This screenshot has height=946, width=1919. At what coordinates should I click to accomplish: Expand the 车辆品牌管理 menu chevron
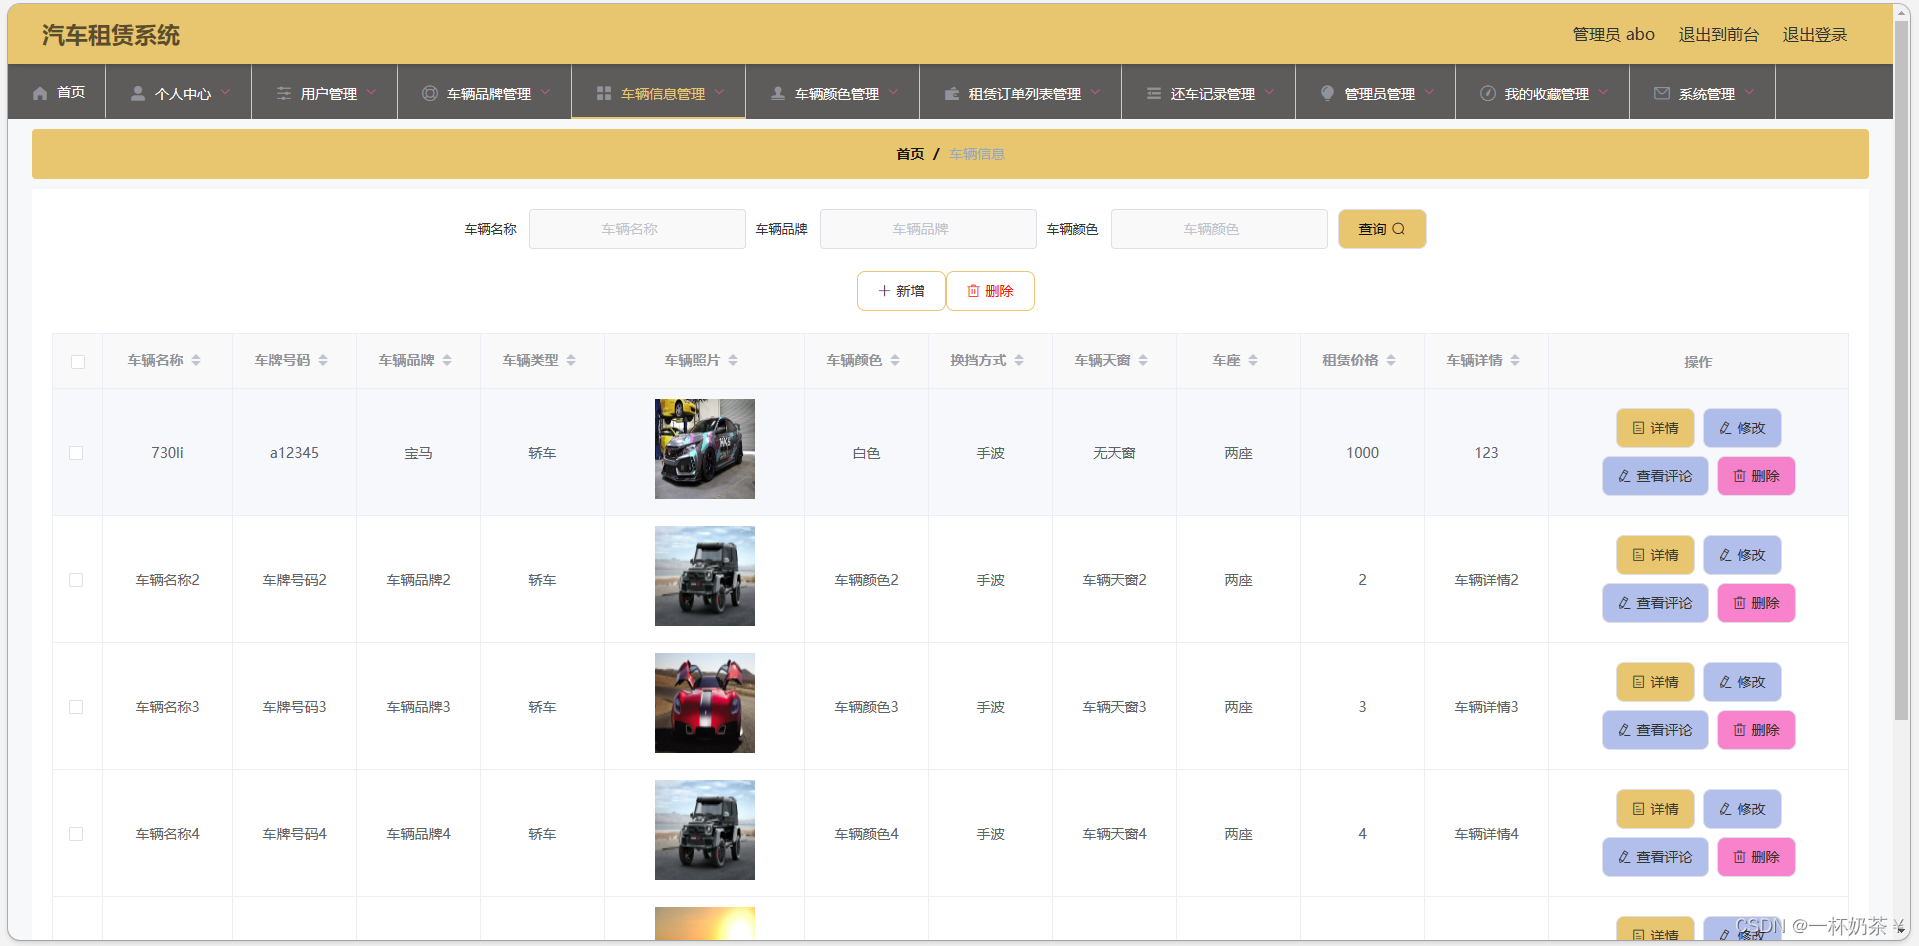(546, 92)
